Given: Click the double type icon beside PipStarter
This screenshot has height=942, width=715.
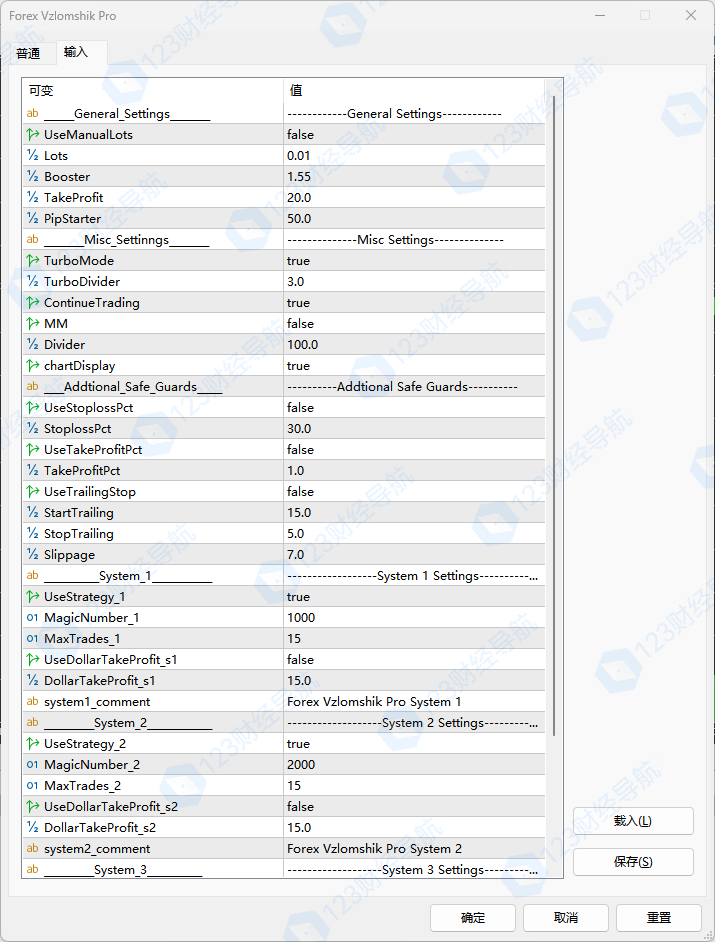Looking at the screenshot, I should 32,219.
